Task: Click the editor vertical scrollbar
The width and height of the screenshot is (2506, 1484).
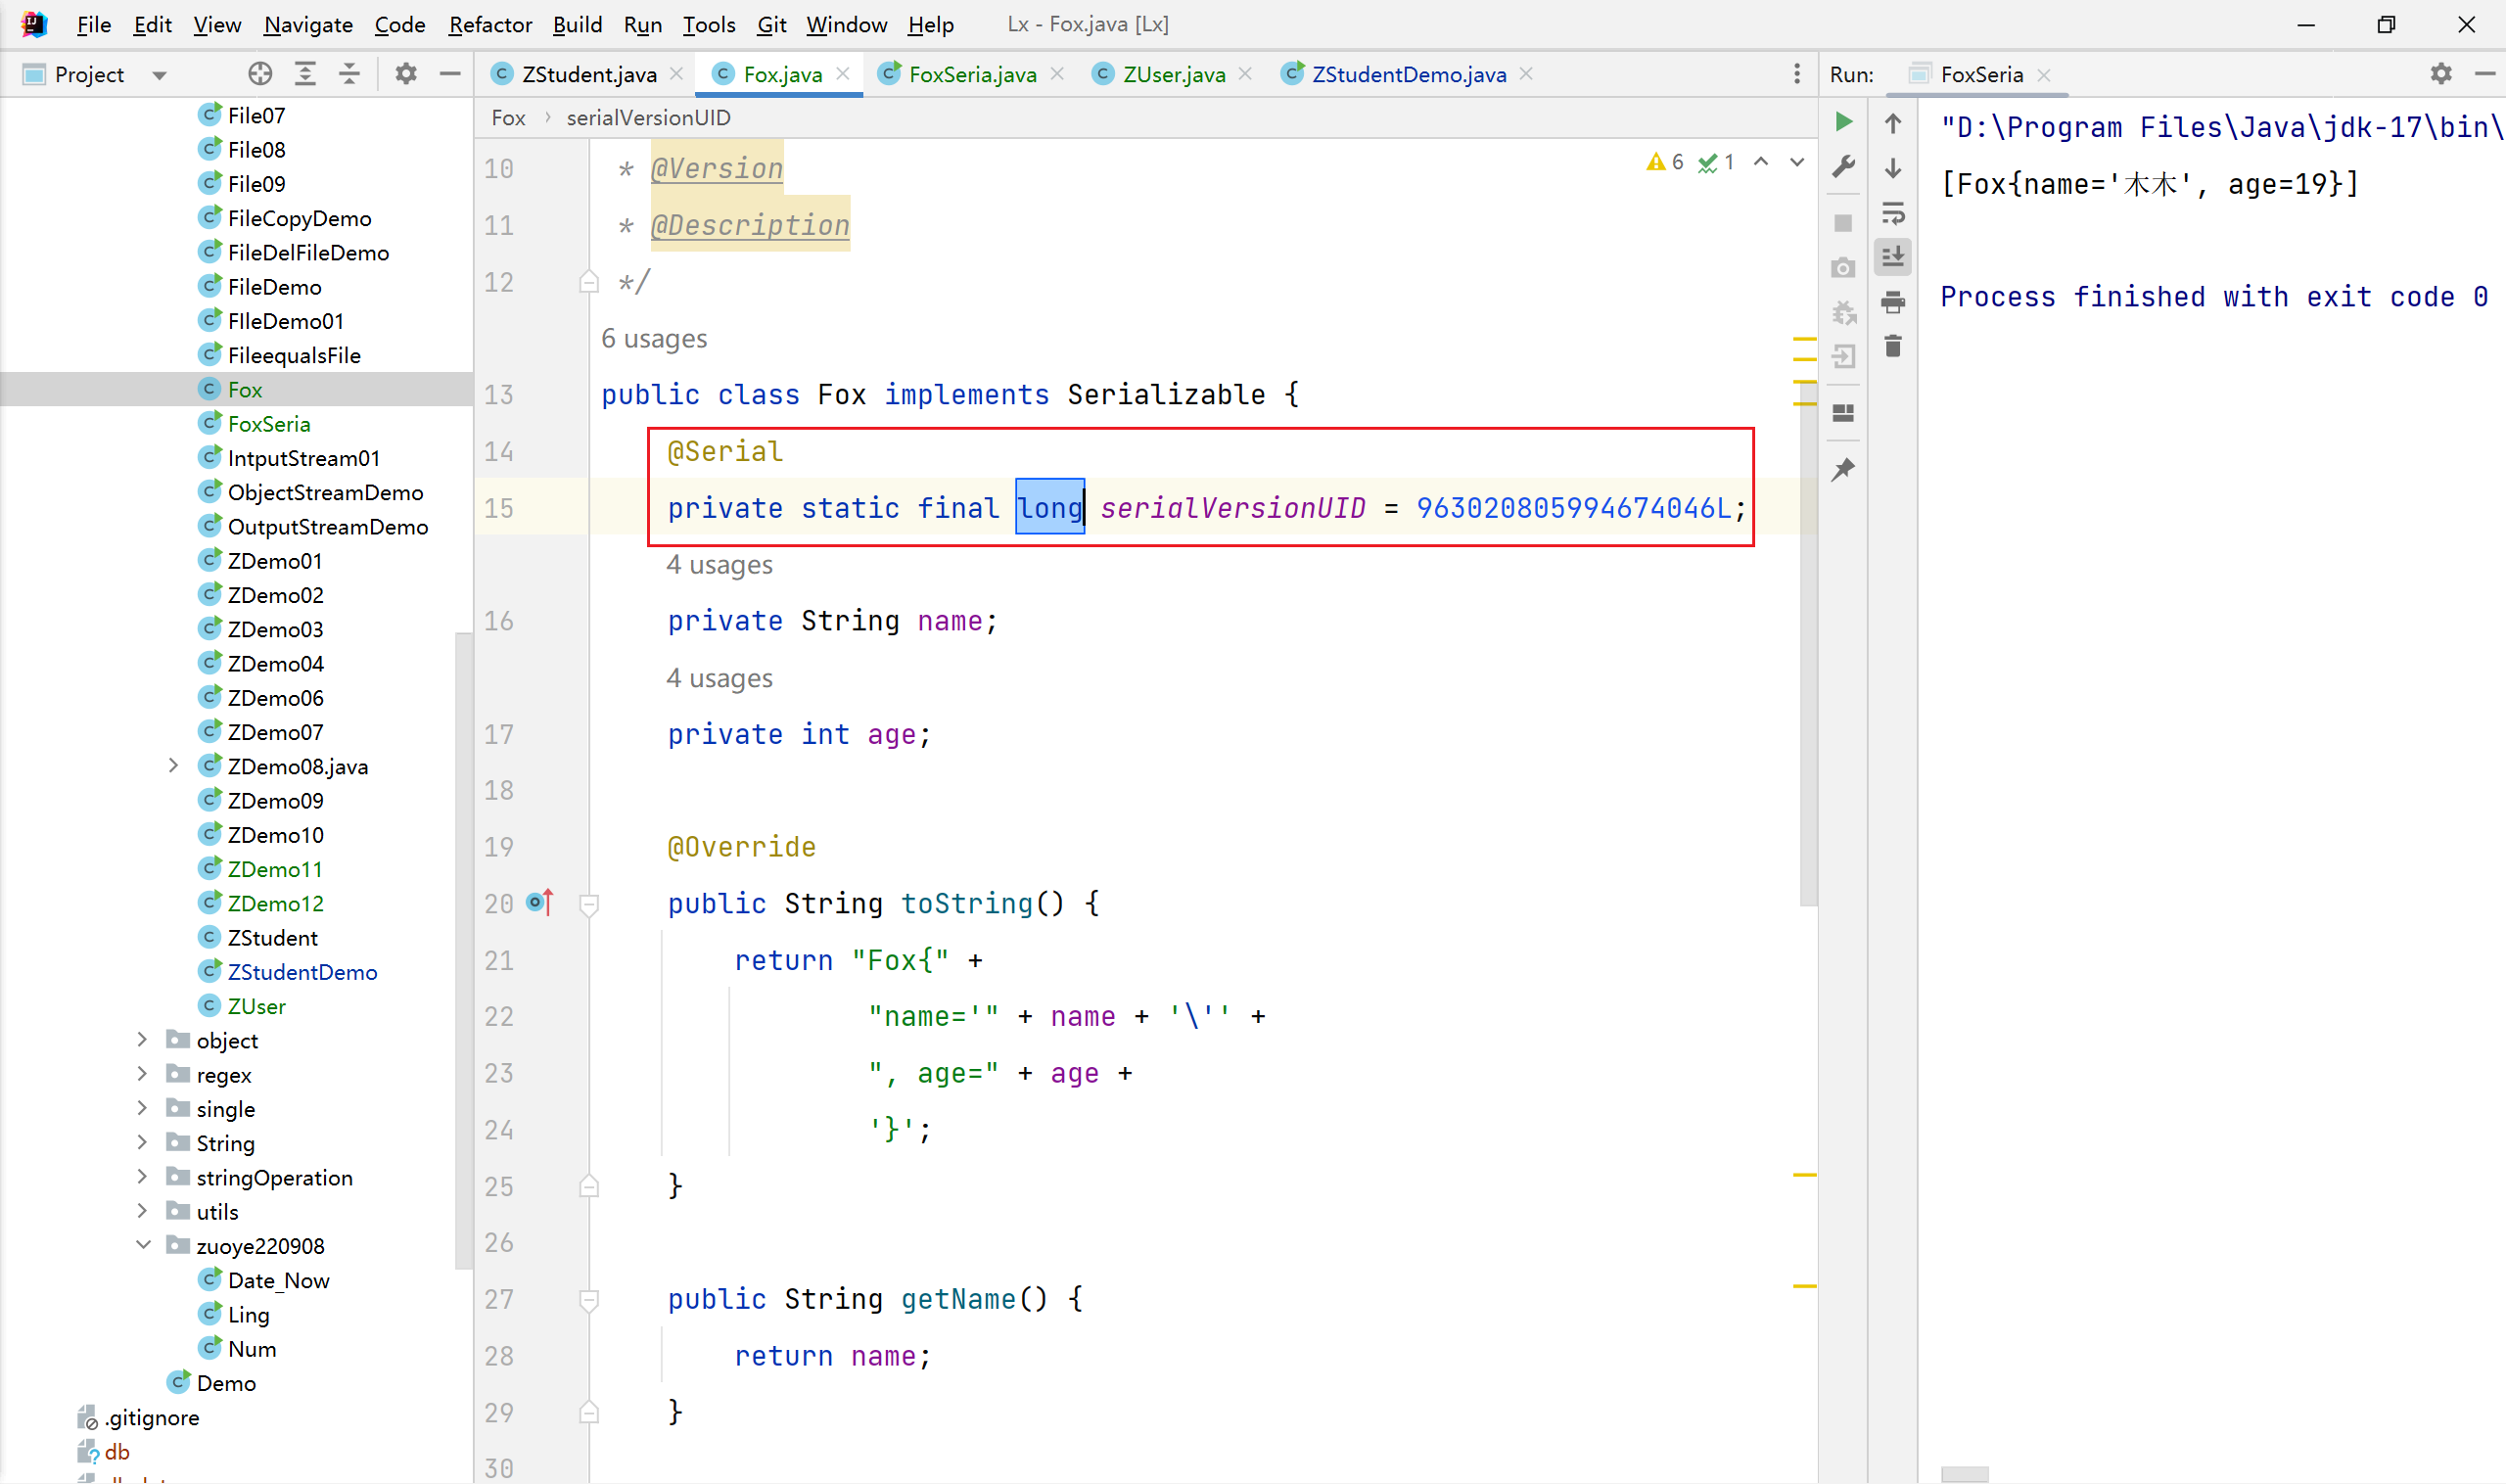Action: [1807, 650]
